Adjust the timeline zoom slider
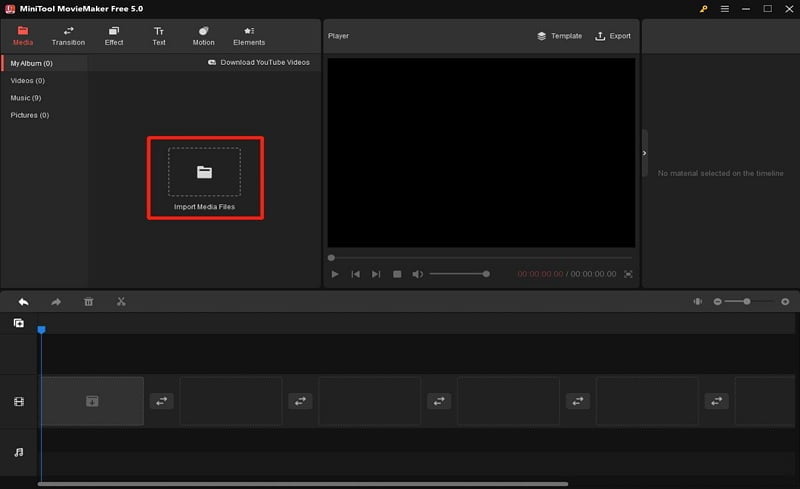 tap(750, 302)
